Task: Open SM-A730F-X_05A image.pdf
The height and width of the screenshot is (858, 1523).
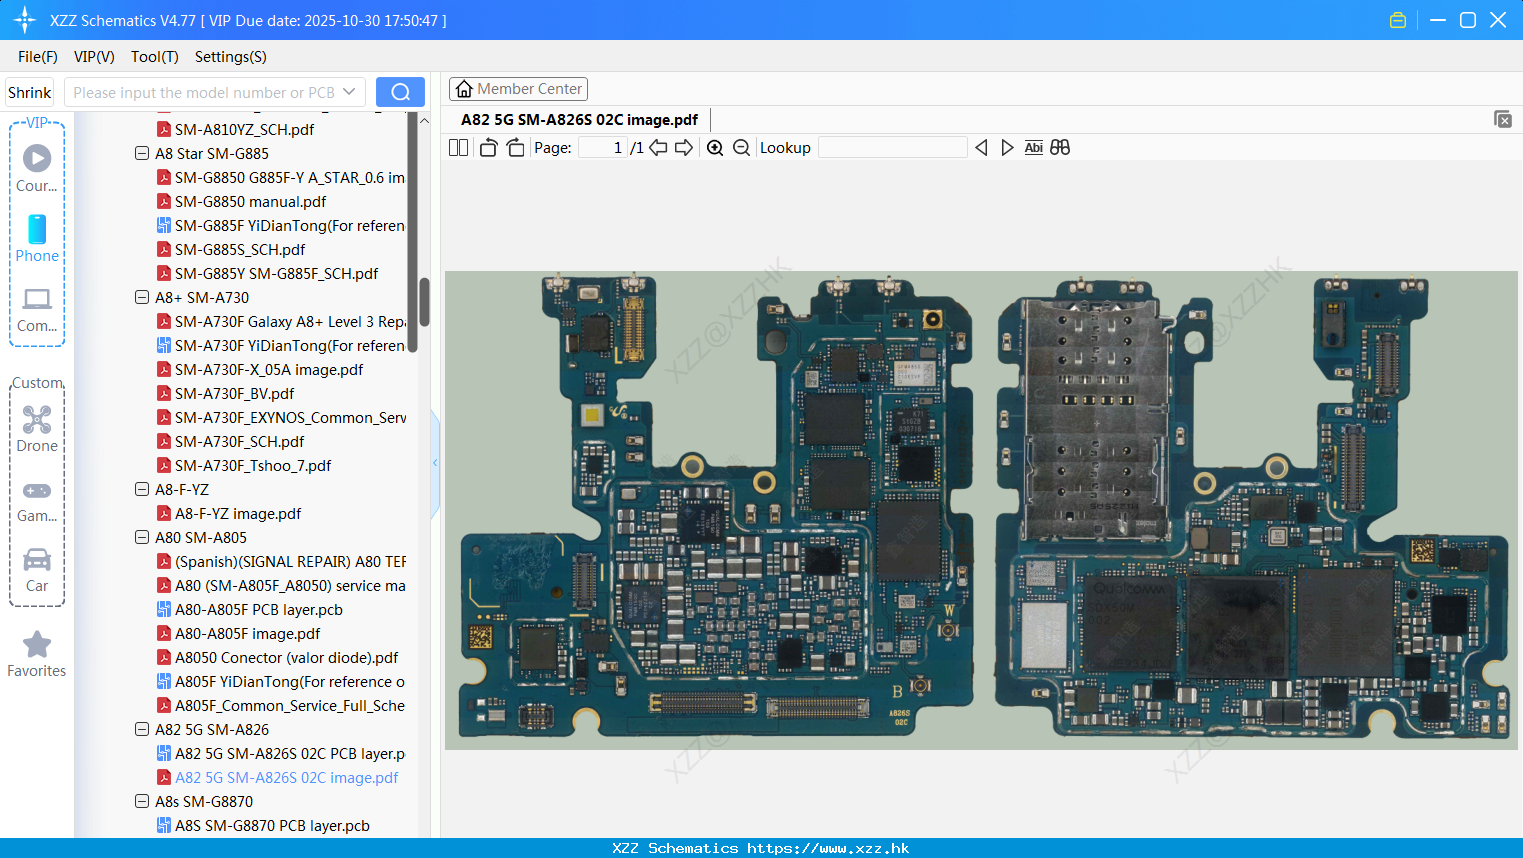Action: click(269, 369)
